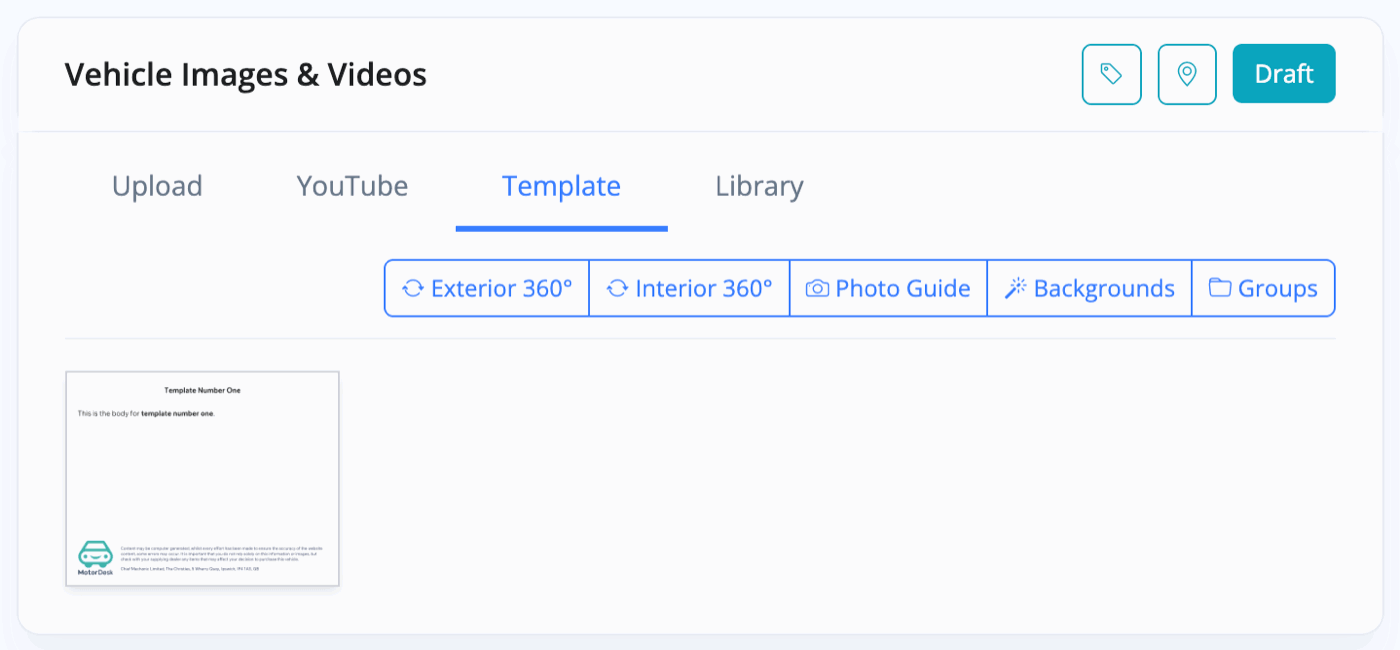Open Photo Guide via its text label
Image resolution: width=1400 pixels, height=650 pixels.
tap(903, 289)
